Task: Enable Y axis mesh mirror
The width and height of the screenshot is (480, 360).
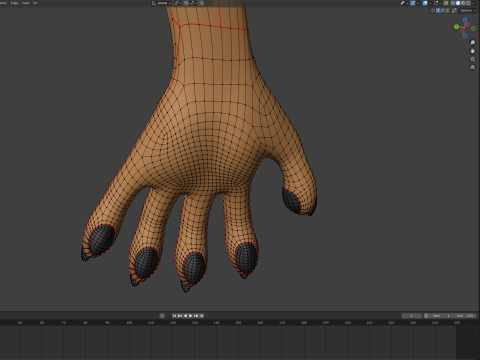Action: 443,10
